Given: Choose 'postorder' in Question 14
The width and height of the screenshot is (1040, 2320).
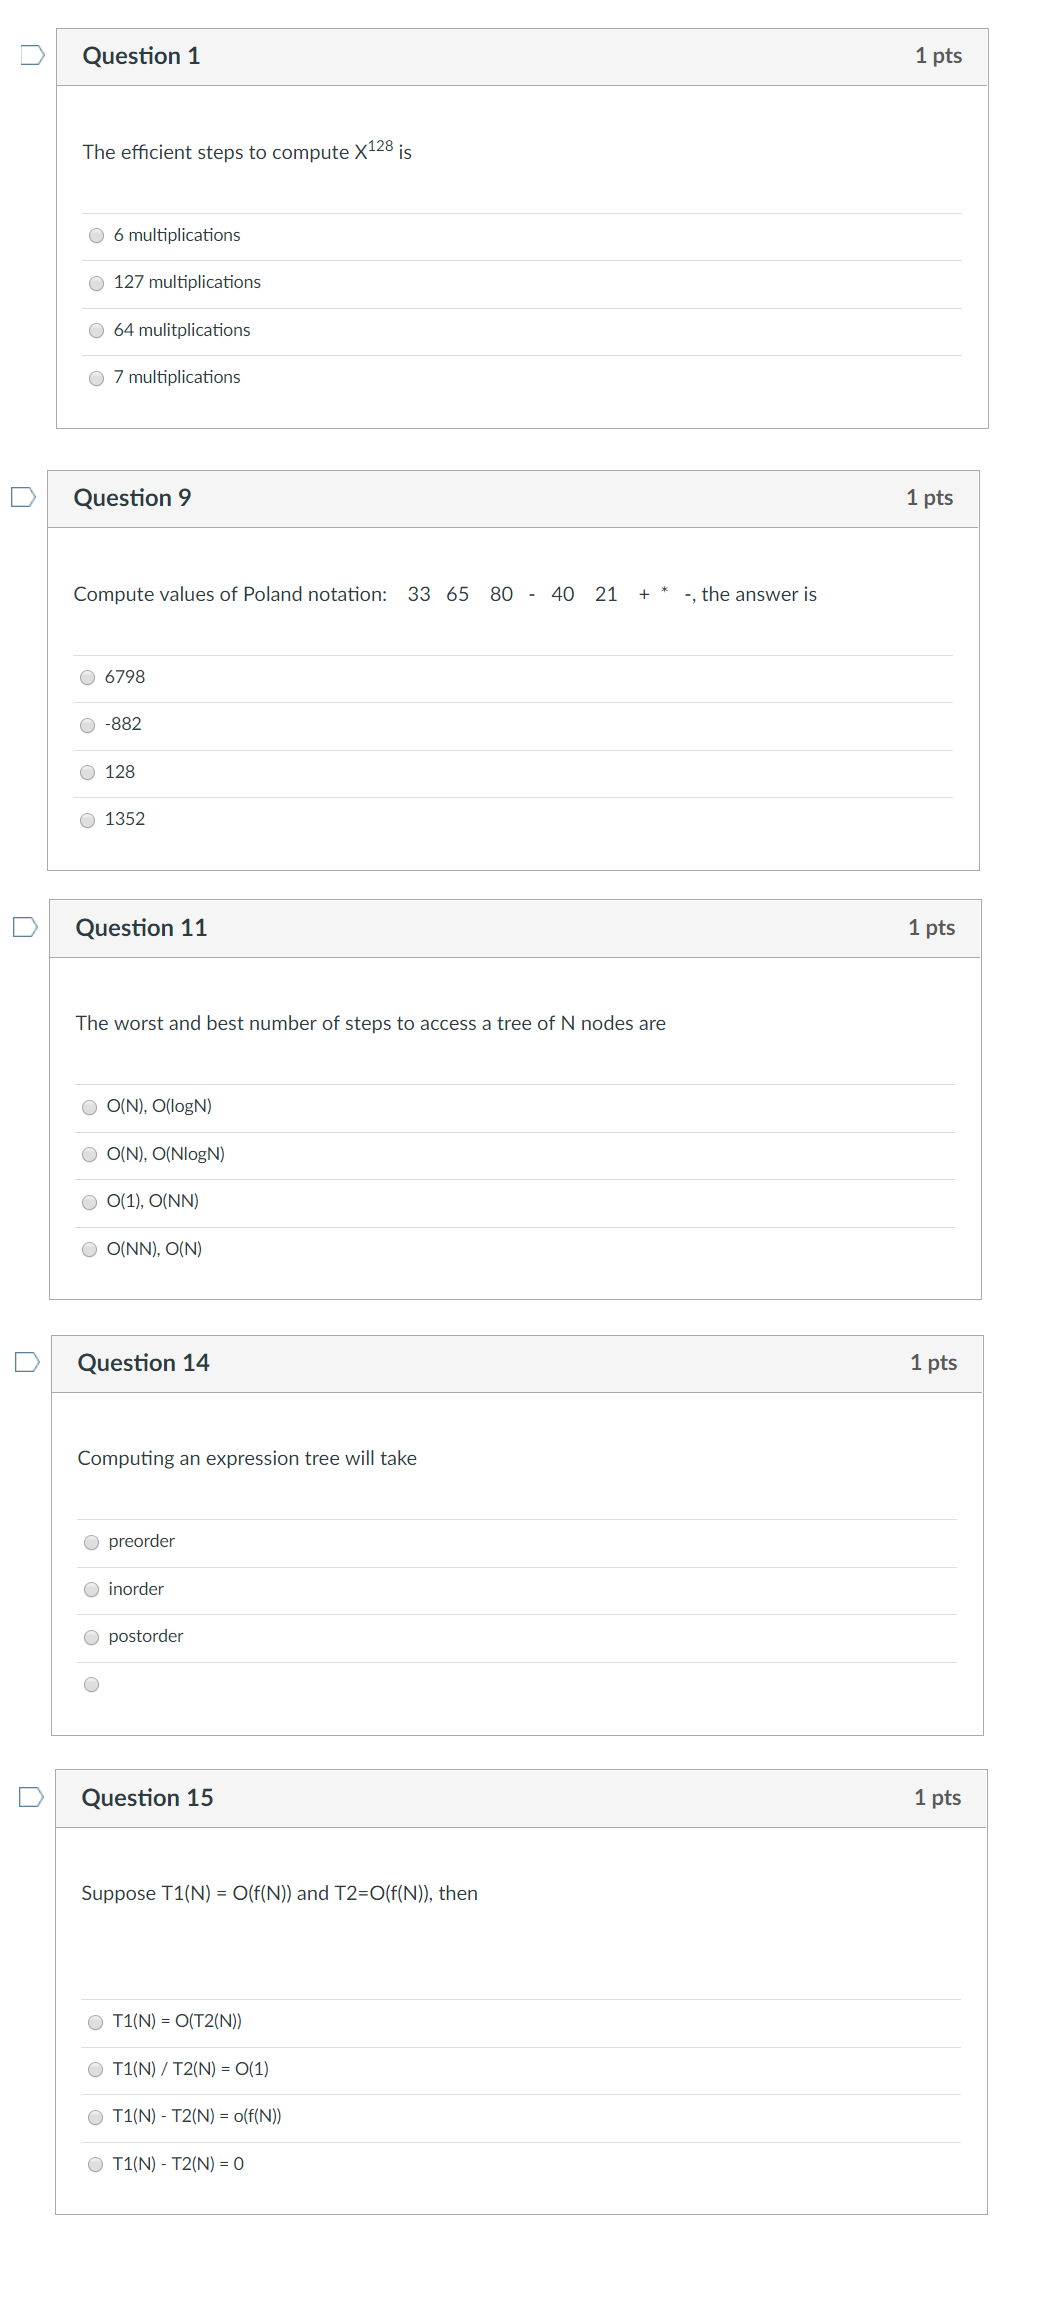Looking at the screenshot, I should coord(92,1636).
